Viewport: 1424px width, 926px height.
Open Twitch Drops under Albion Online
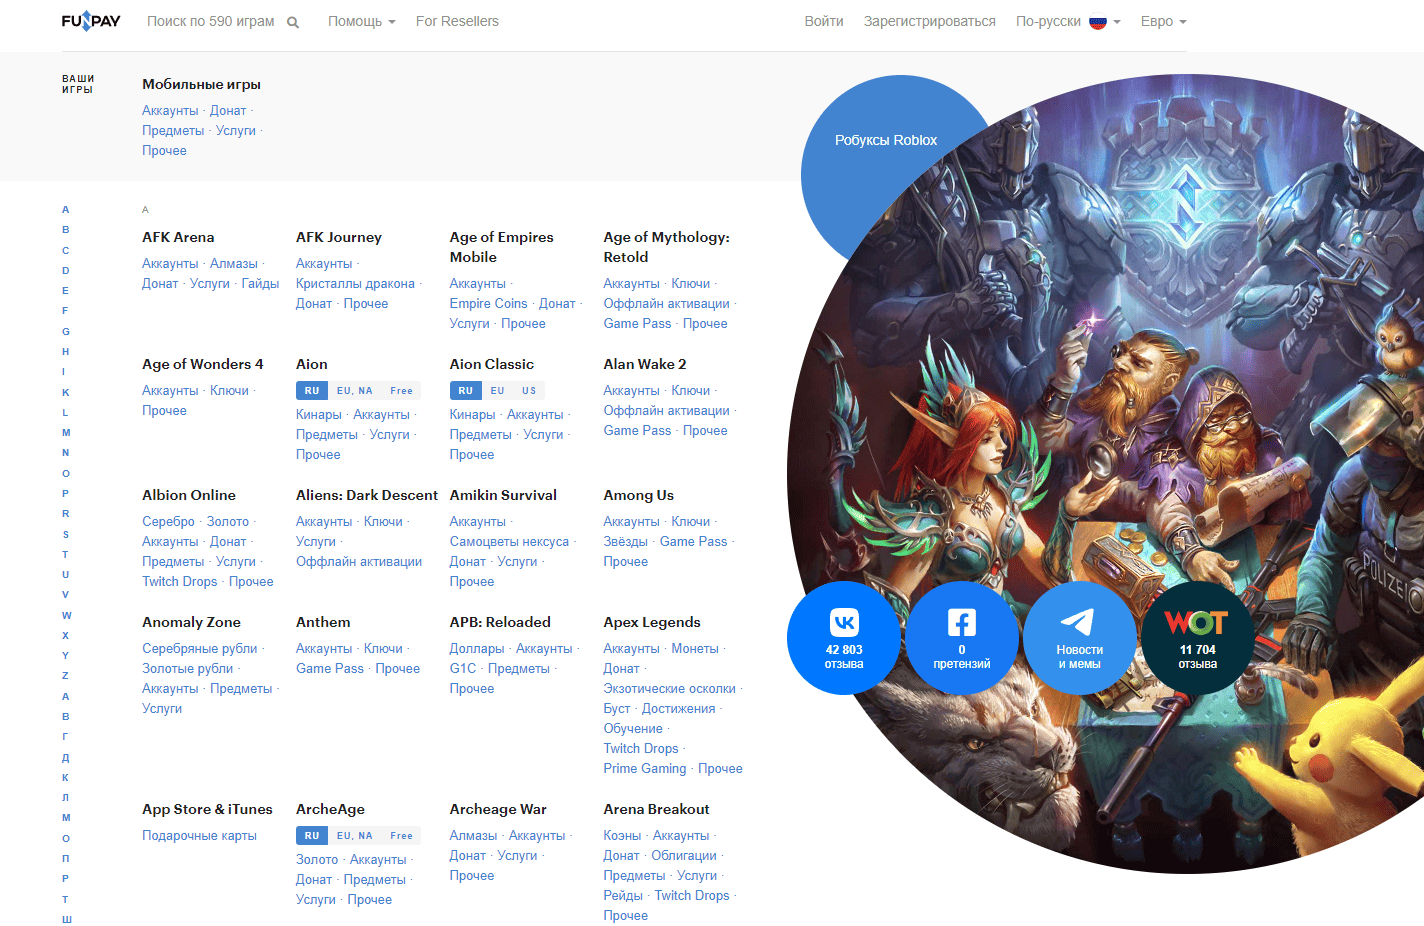point(180,582)
